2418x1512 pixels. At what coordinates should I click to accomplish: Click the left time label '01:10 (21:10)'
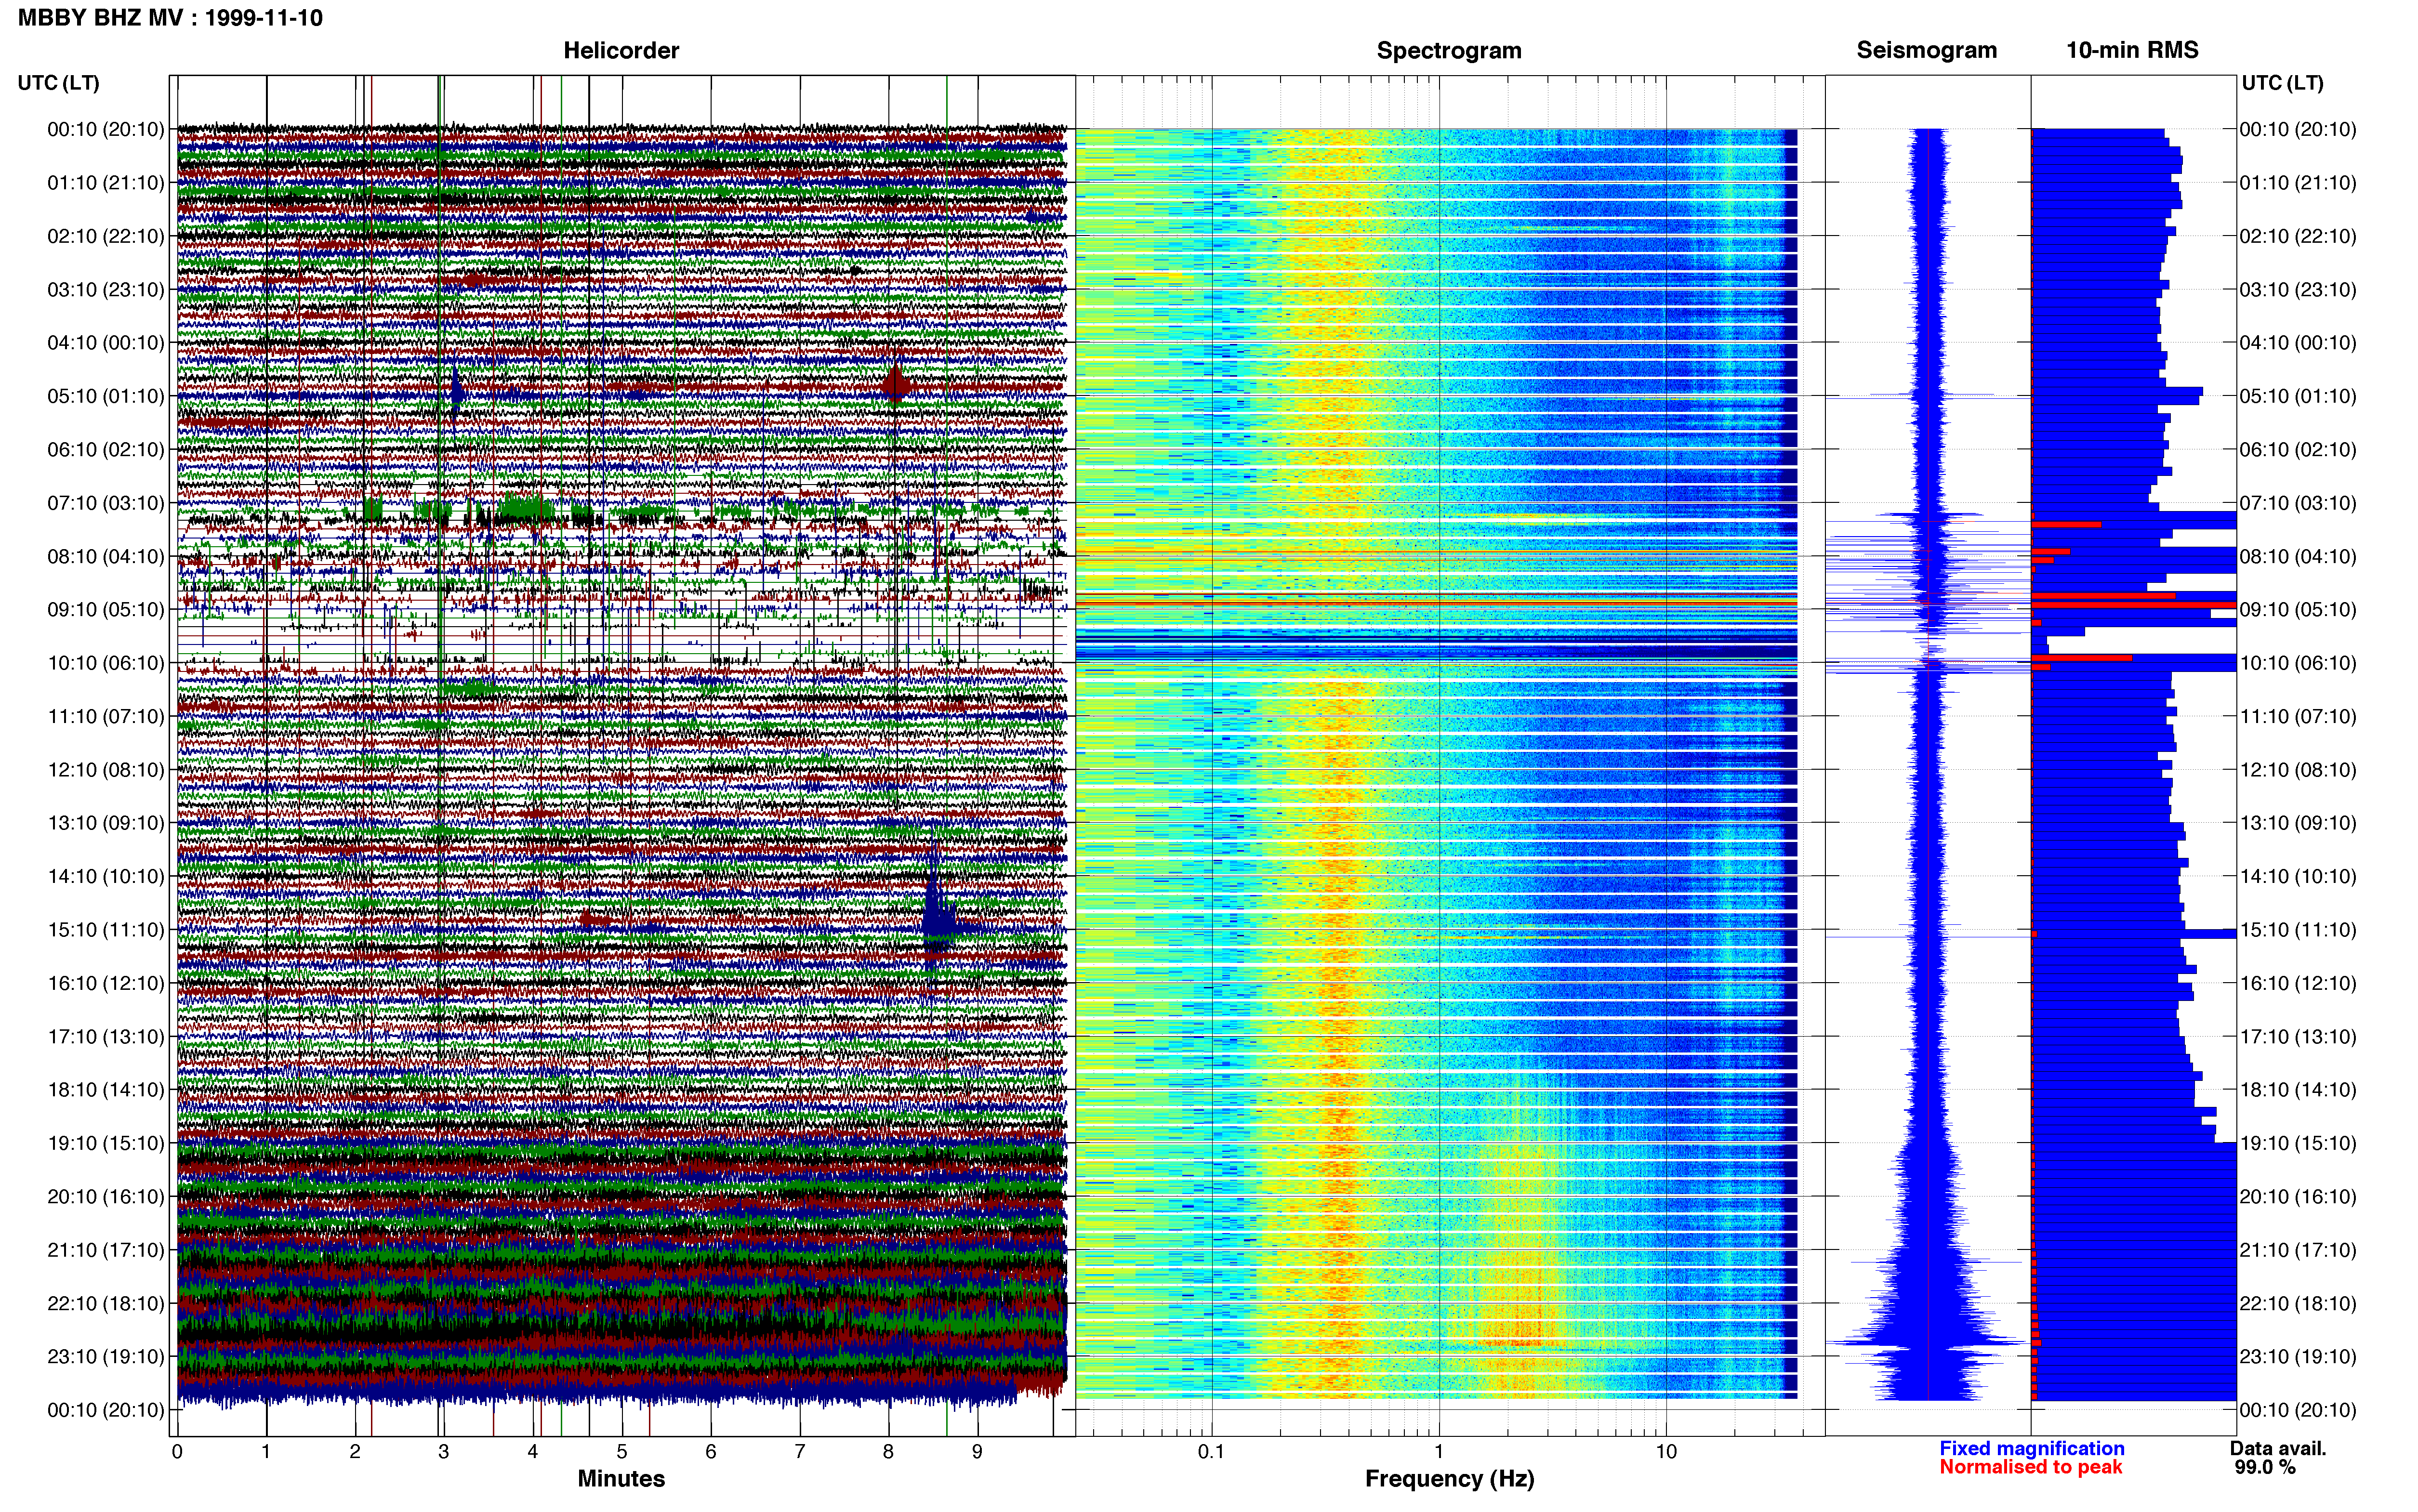click(x=105, y=182)
